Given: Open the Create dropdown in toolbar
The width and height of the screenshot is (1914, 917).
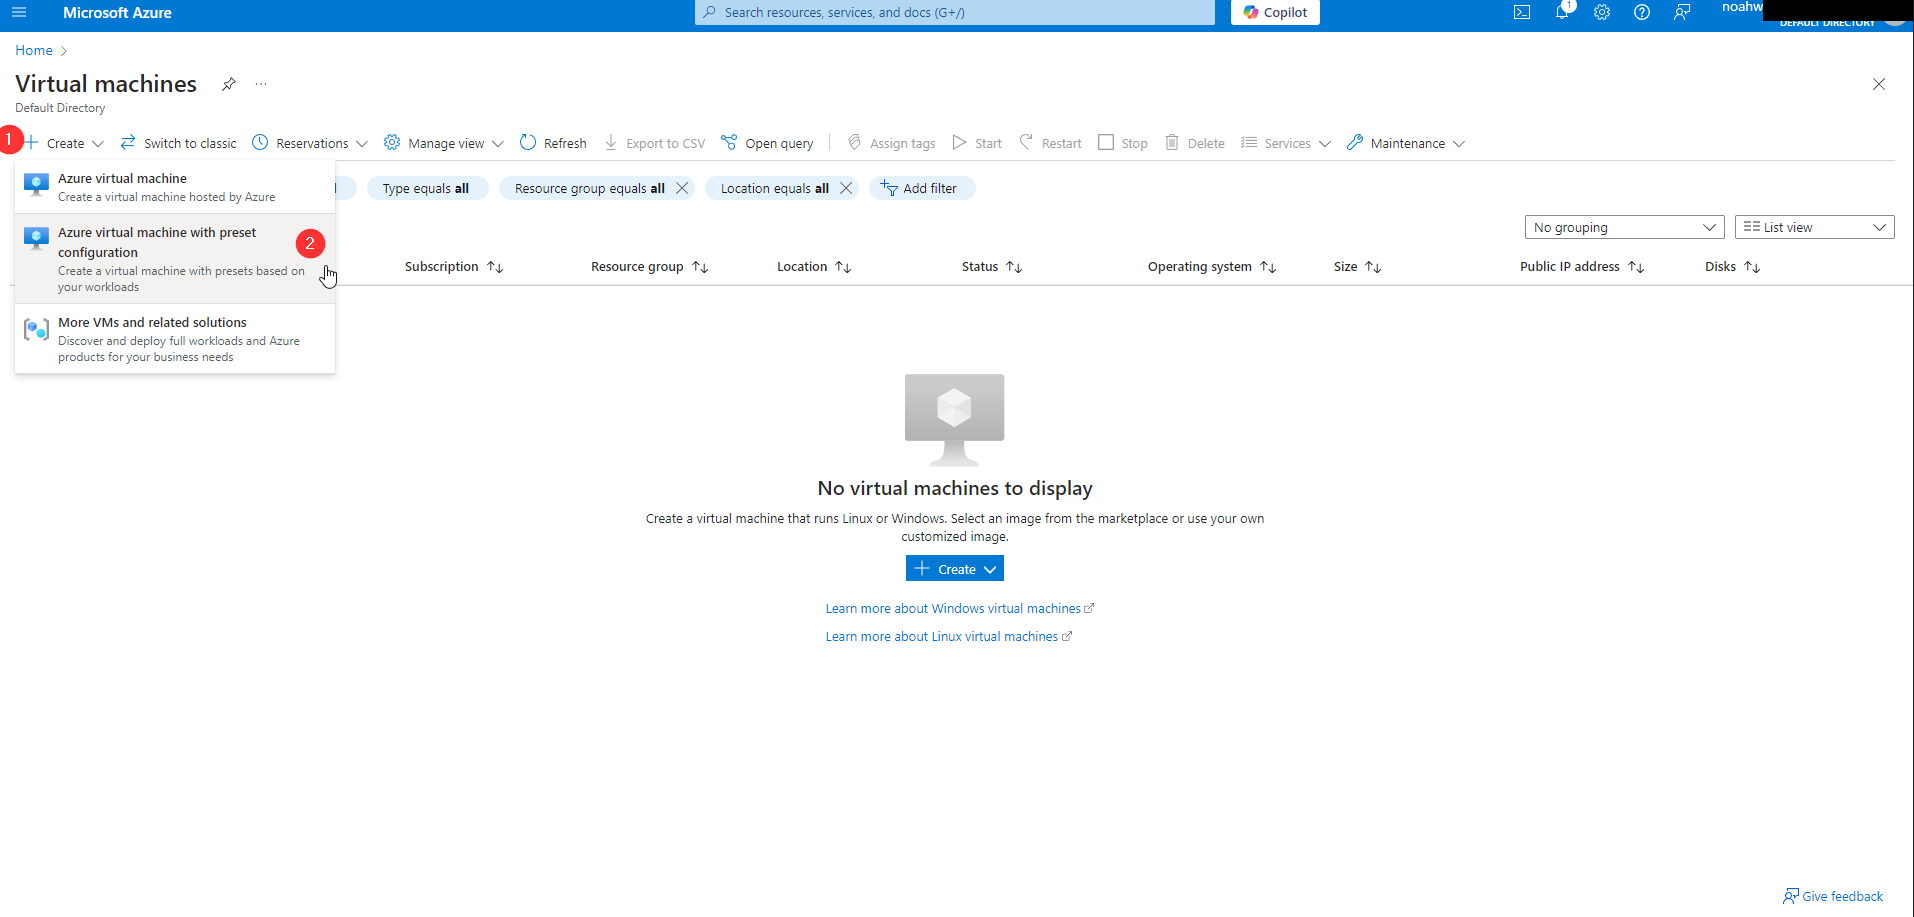Looking at the screenshot, I should point(65,143).
